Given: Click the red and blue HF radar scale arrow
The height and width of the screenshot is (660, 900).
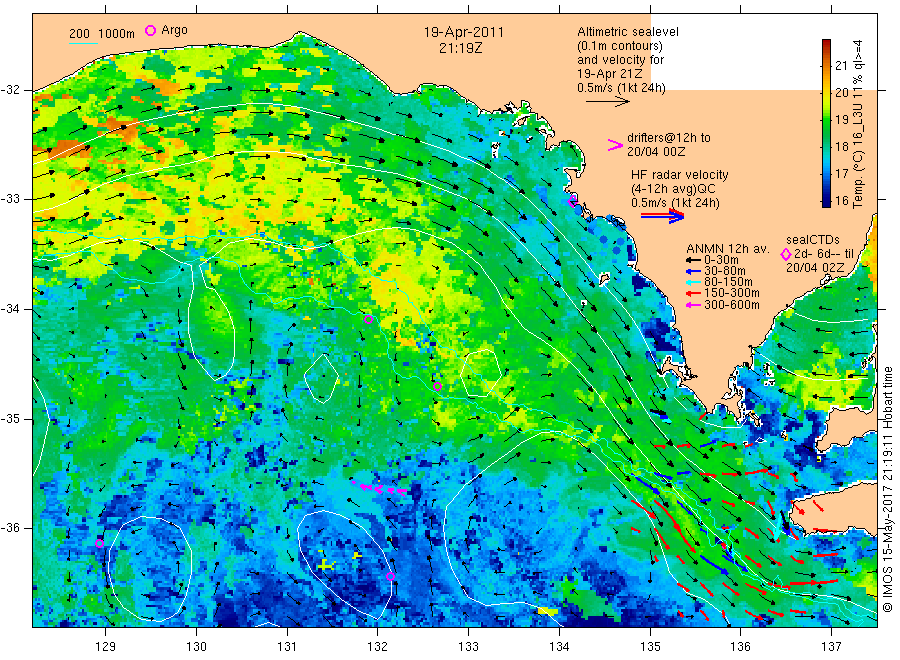Looking at the screenshot, I should [662, 216].
